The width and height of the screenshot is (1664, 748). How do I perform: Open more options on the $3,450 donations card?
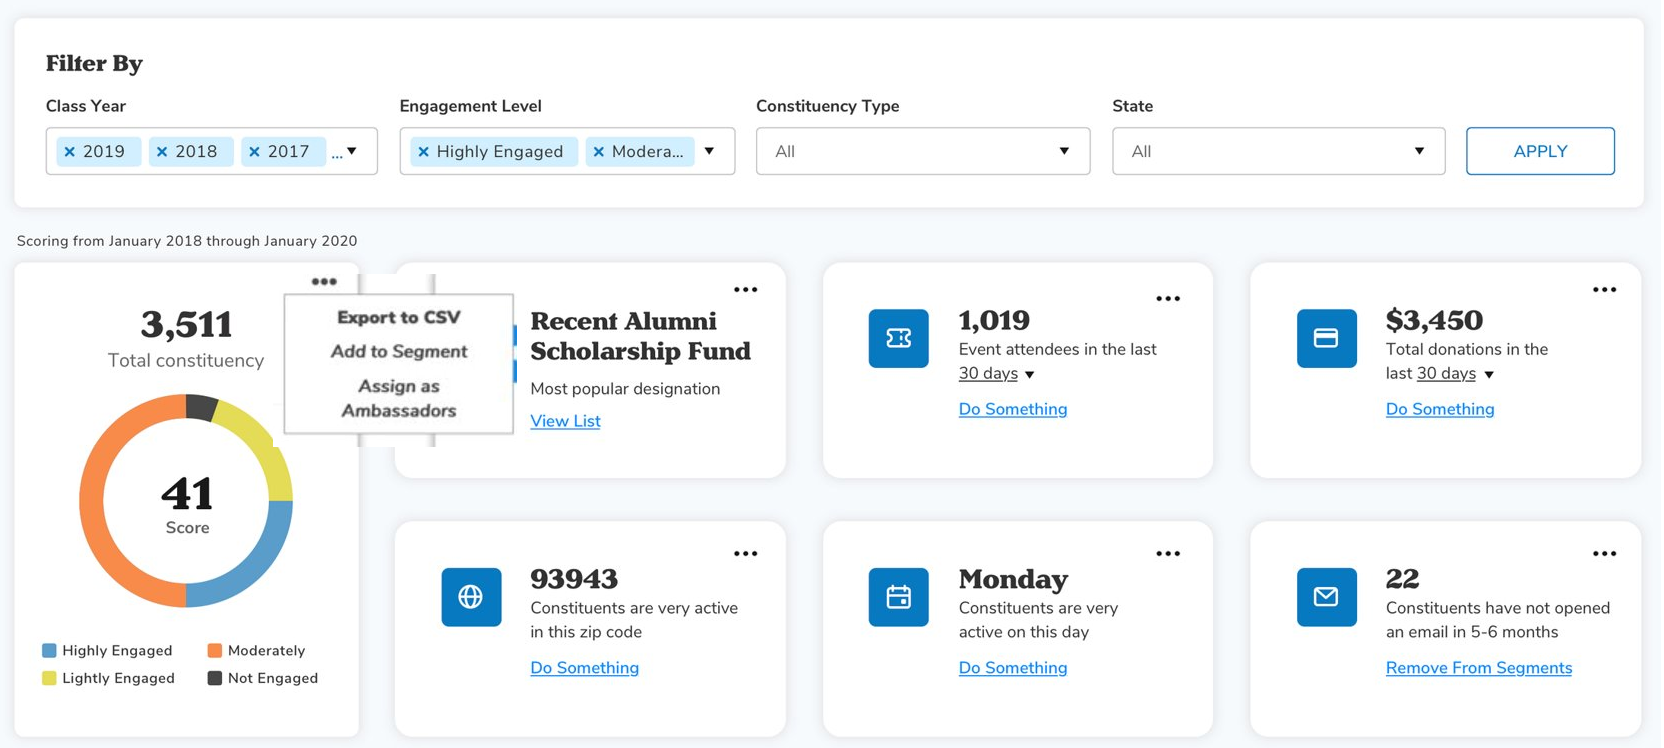coord(1604,290)
